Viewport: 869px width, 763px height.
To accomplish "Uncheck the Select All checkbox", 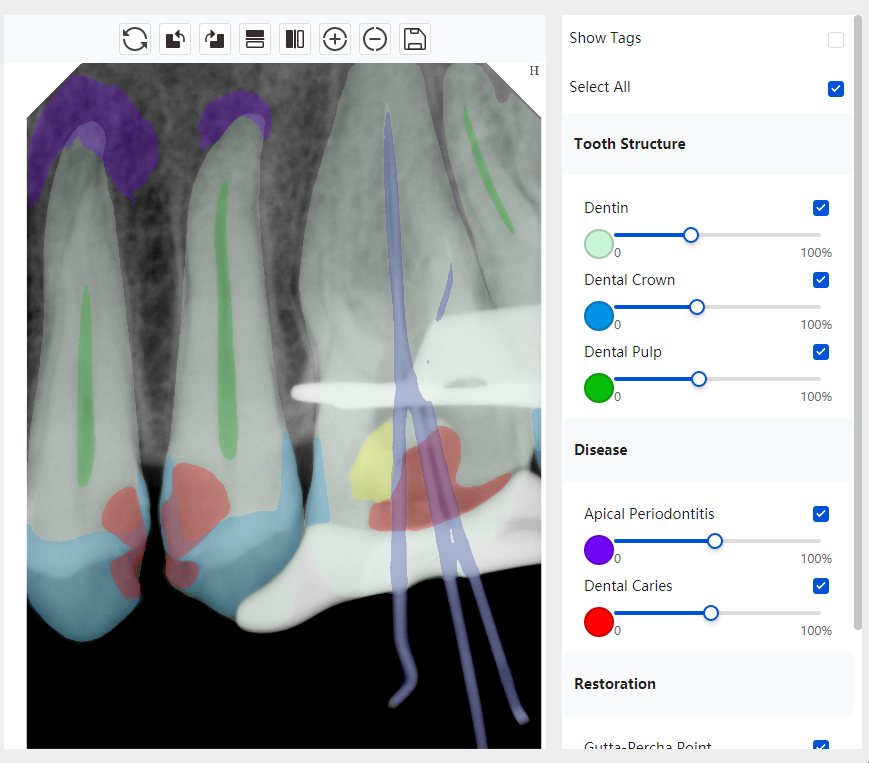I will pos(836,89).
